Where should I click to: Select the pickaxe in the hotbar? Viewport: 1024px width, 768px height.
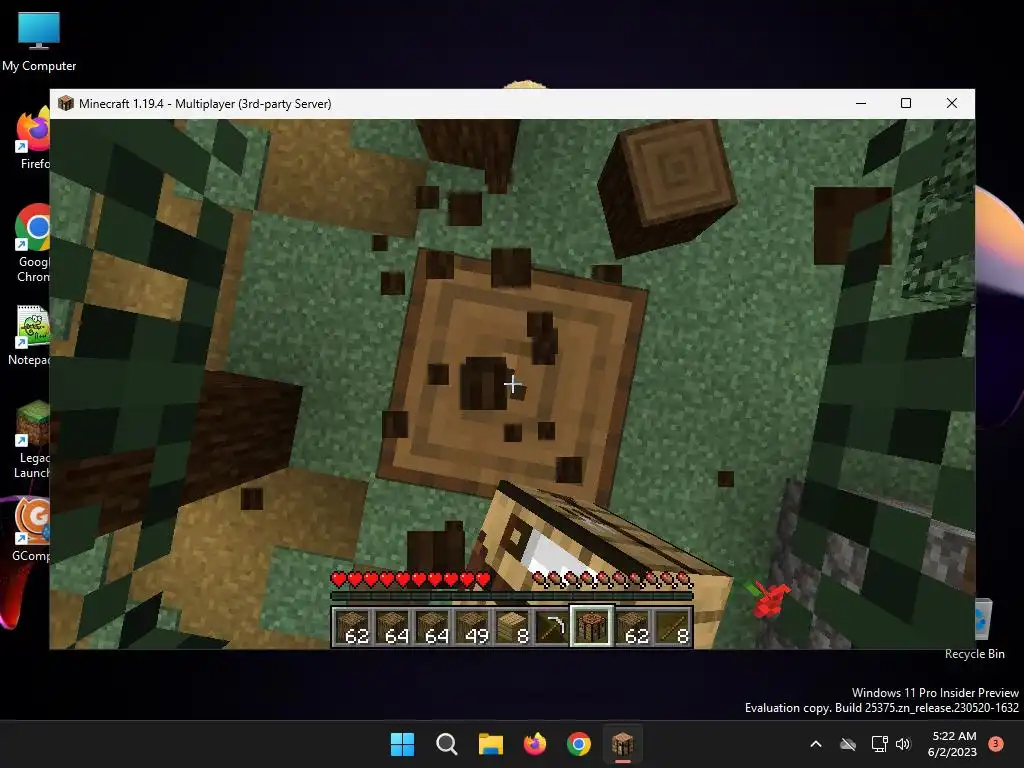pyautogui.click(x=552, y=627)
